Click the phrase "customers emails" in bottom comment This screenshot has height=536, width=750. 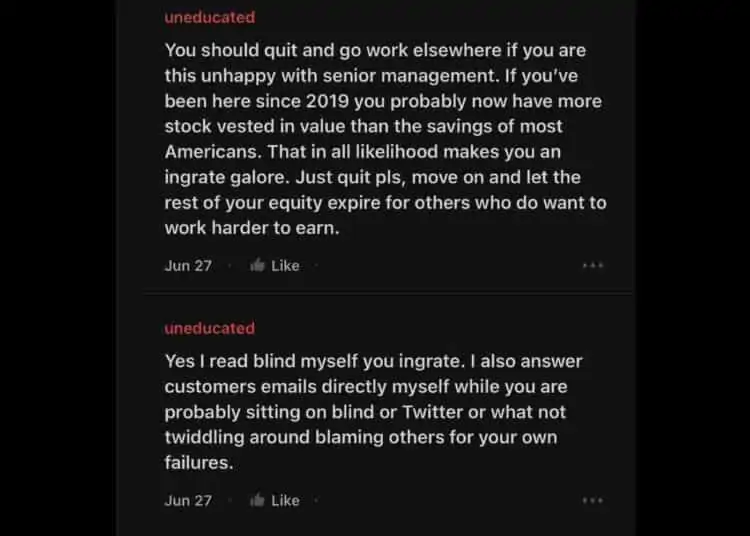(231, 387)
